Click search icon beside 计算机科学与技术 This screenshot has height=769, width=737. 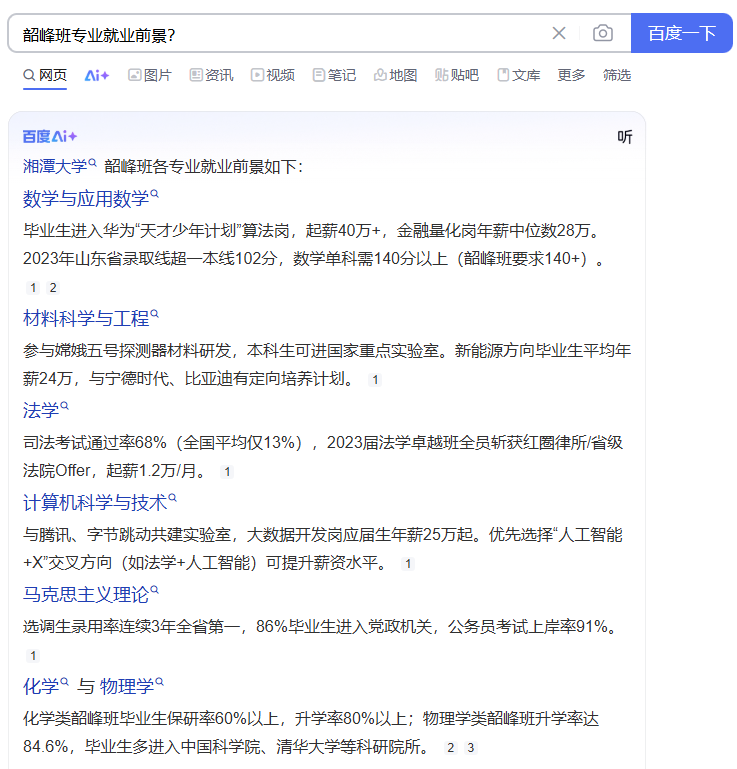point(172,498)
